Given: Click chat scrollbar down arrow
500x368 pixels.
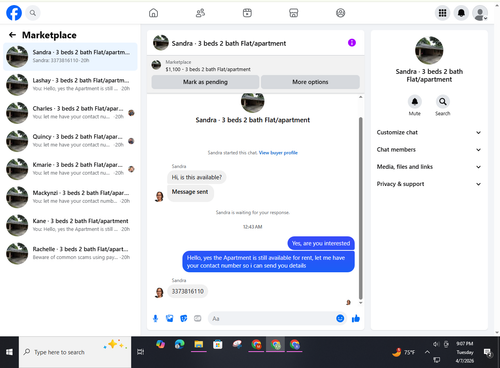Looking at the screenshot, I should point(360,303).
